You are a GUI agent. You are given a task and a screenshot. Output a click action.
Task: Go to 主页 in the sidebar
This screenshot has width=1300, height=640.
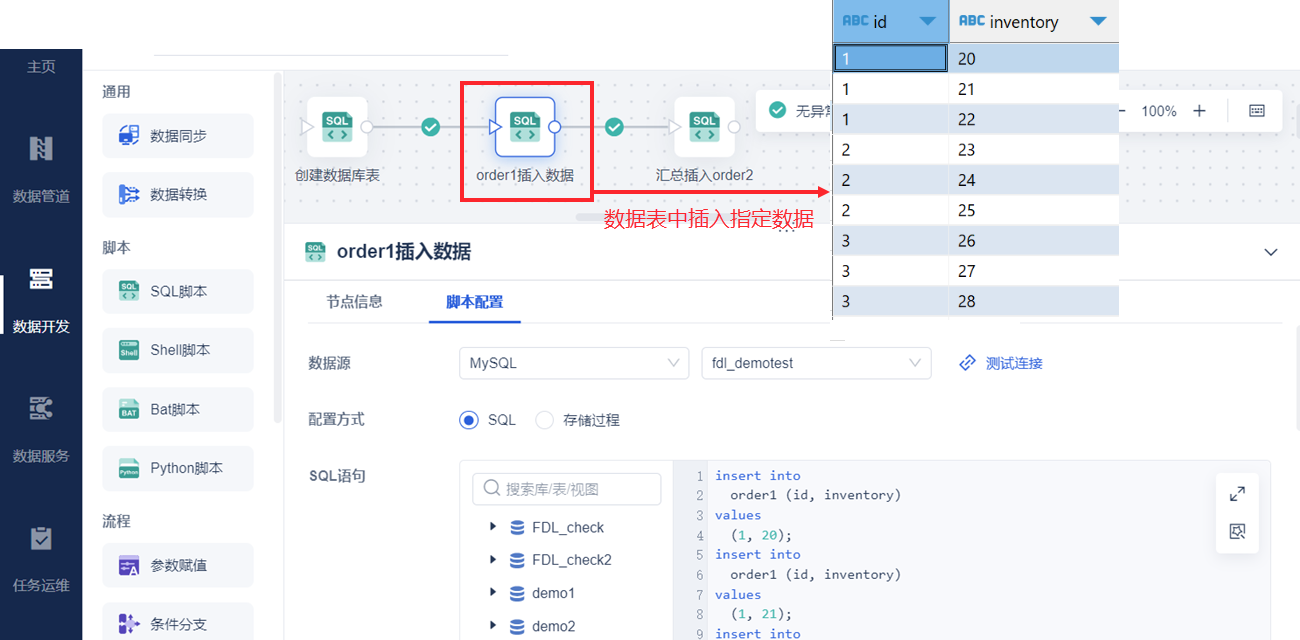pyautogui.click(x=41, y=67)
